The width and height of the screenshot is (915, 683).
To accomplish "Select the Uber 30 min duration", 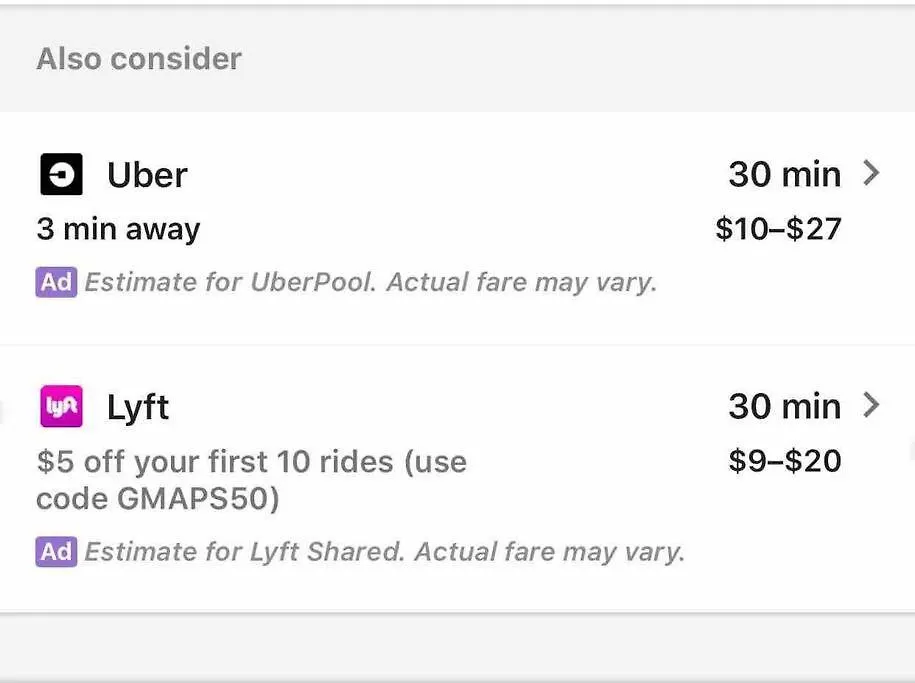I will 785,174.
